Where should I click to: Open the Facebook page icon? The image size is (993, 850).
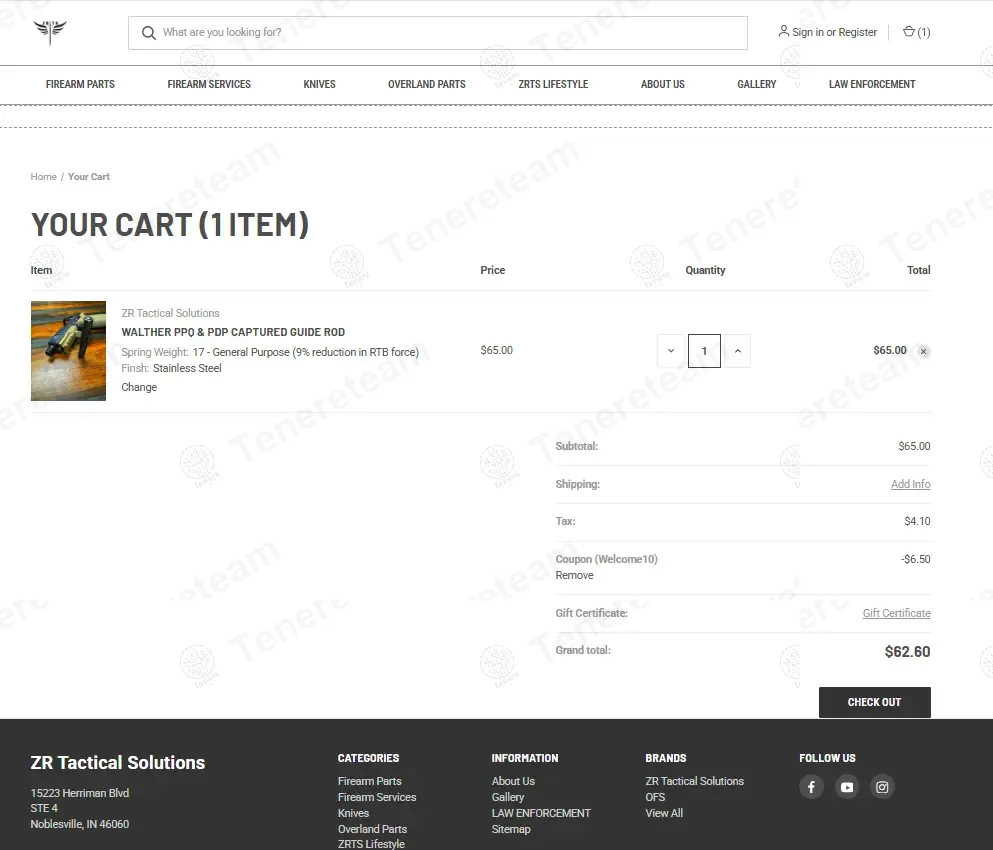coord(811,787)
